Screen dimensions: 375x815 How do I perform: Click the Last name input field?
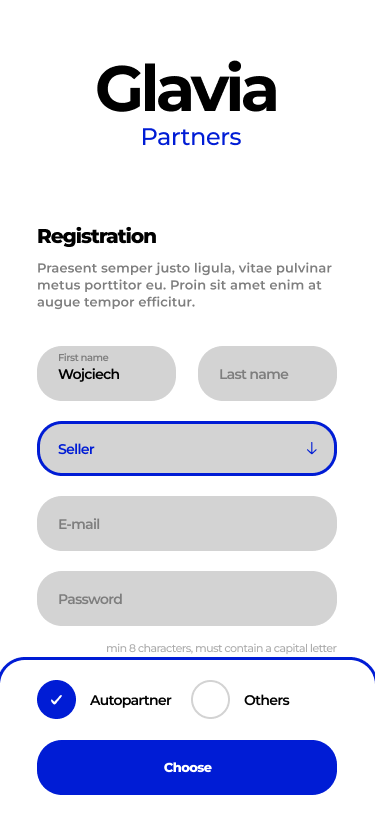pos(267,373)
